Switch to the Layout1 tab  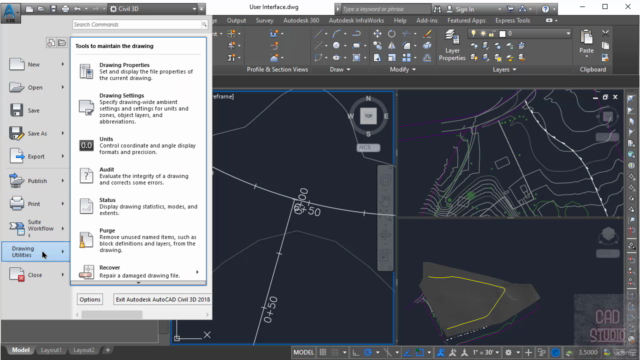51,350
